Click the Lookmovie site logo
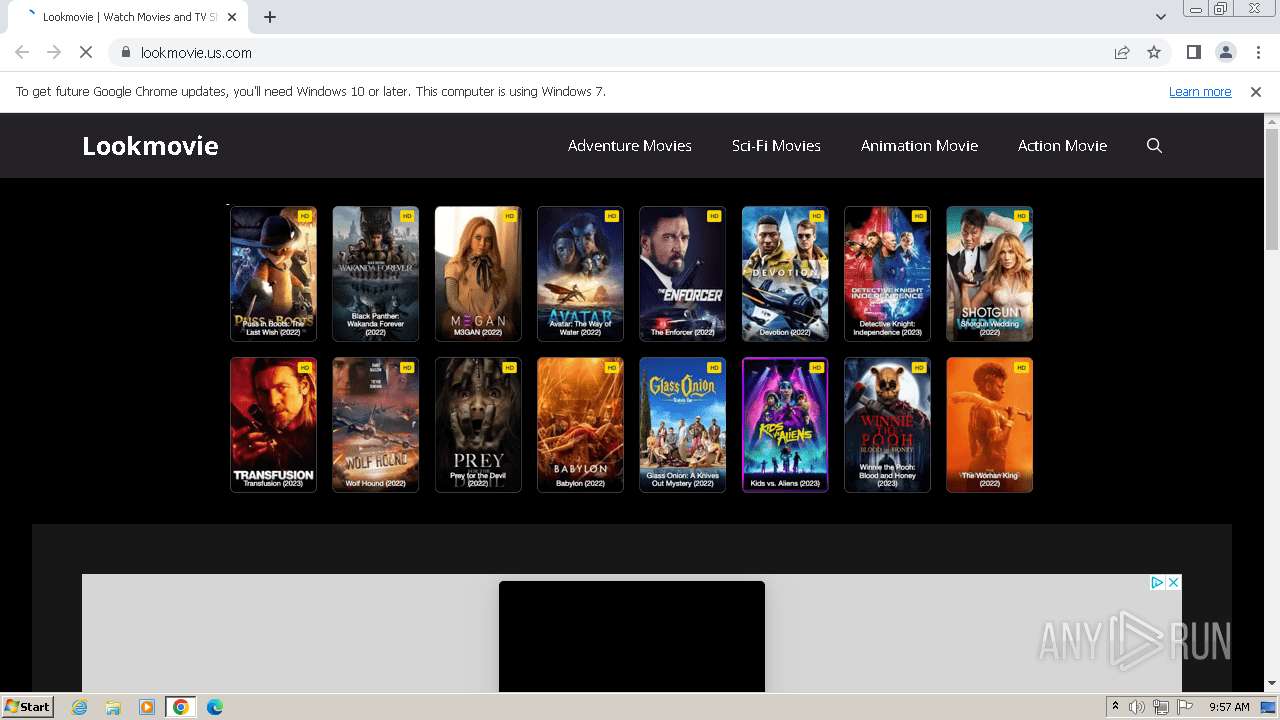Screen dimensions: 1280x720 (x=150, y=146)
